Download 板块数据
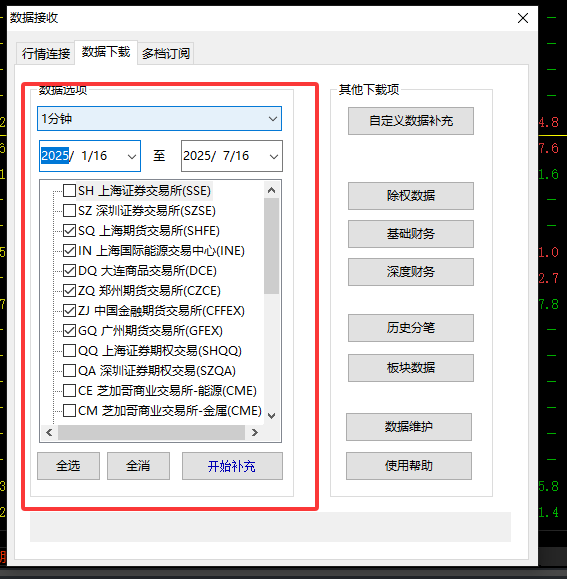Image resolution: width=567 pixels, height=579 pixels. click(411, 368)
